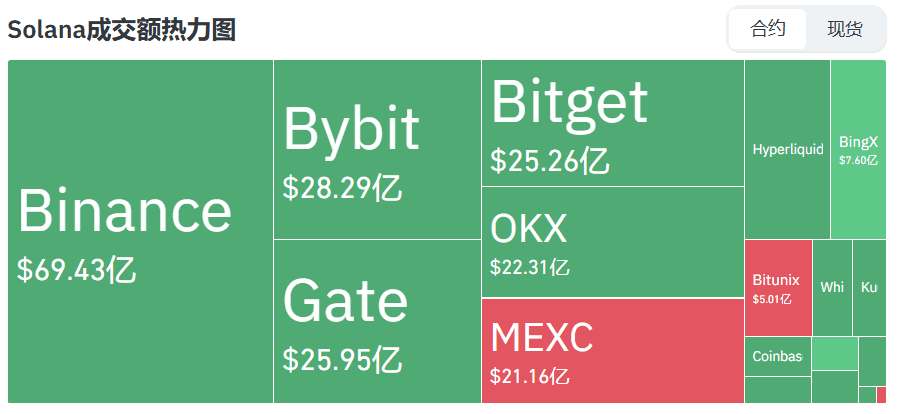Image resolution: width=897 pixels, height=414 pixels.
Task: Click the tiny red tile in heatmap corner
Action: 881,395
